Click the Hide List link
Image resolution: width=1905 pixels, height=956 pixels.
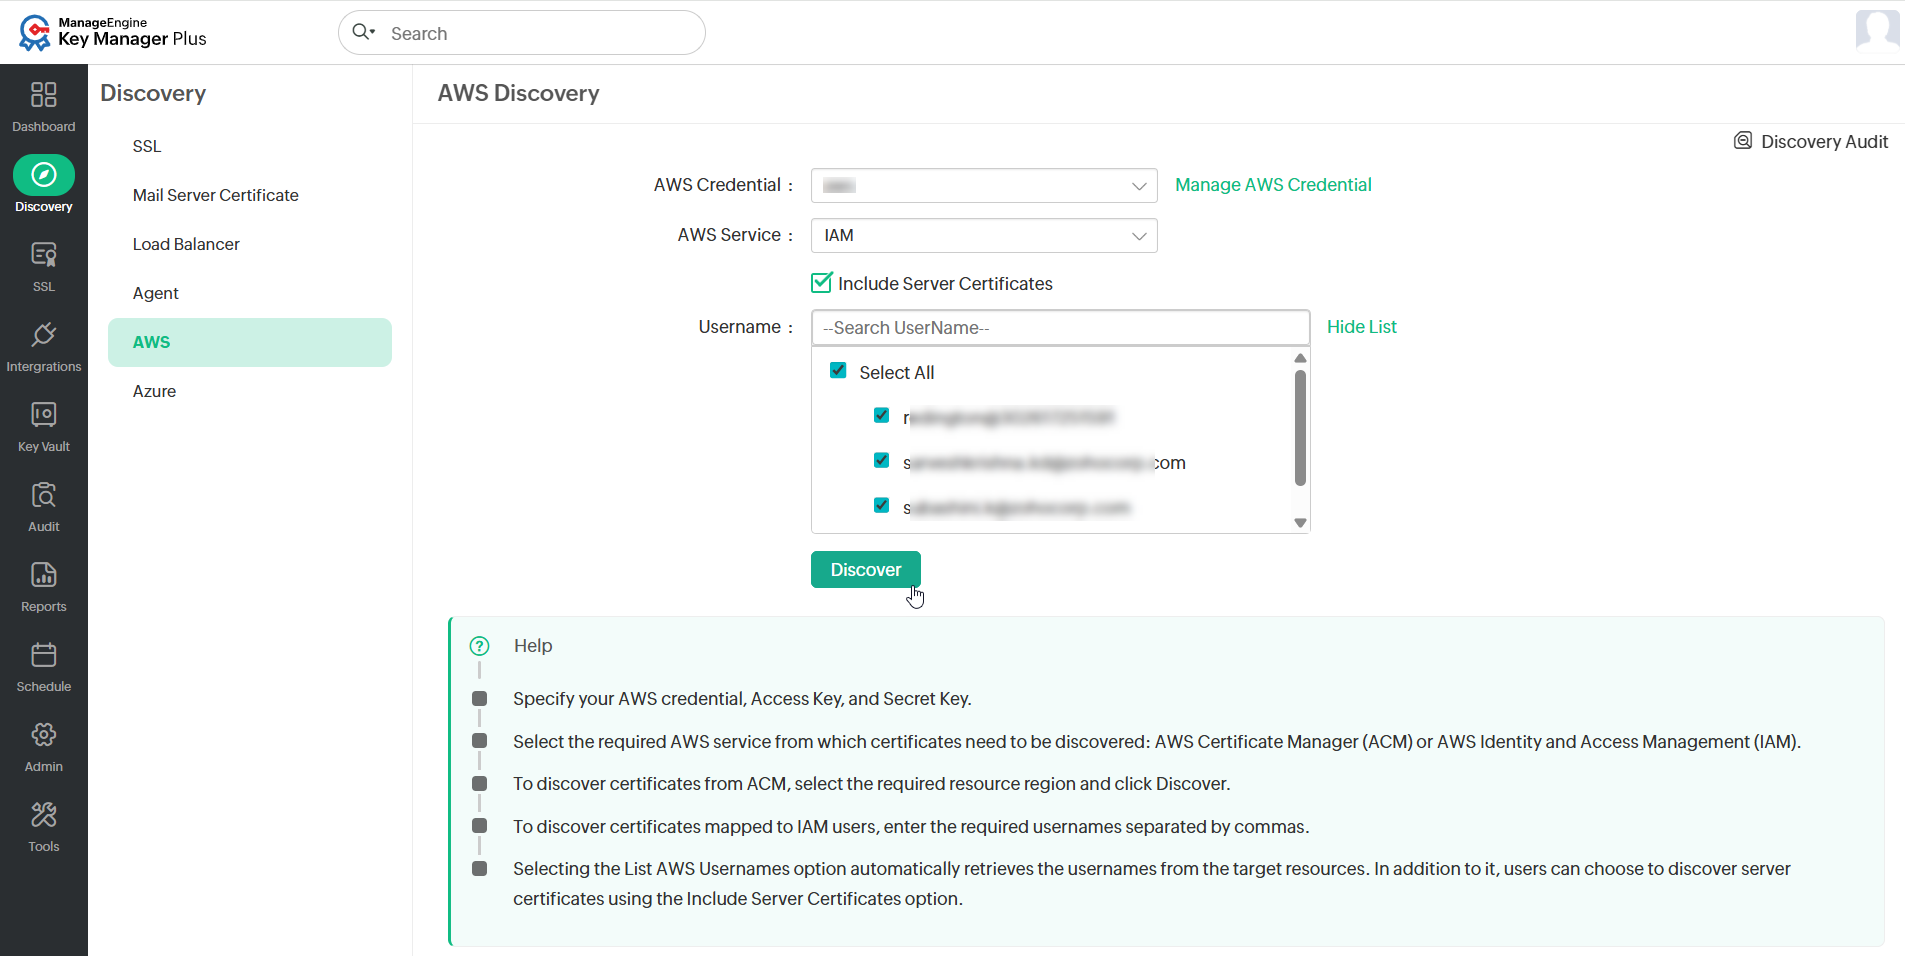point(1362,327)
